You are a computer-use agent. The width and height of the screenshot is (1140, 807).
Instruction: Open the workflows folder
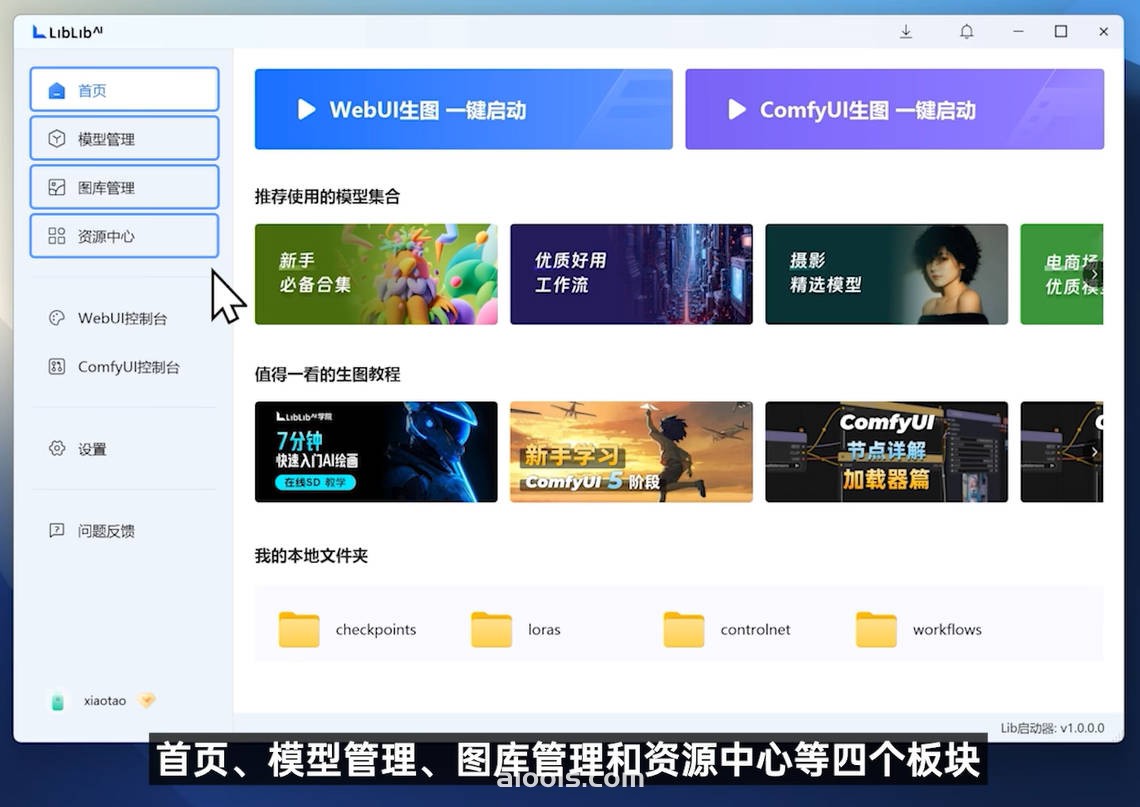pyautogui.click(x=919, y=630)
